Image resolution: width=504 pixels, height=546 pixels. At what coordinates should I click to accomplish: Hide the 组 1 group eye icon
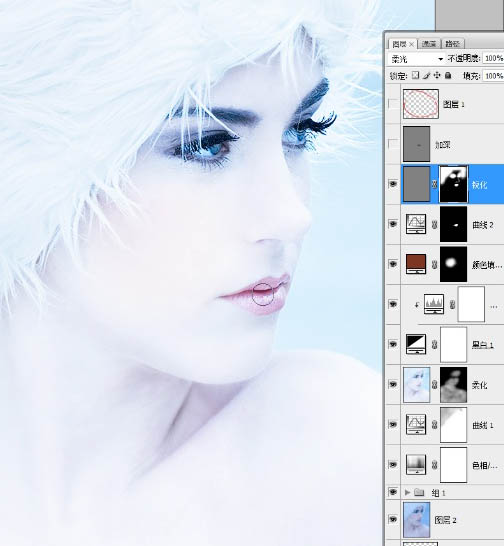coord(393,492)
